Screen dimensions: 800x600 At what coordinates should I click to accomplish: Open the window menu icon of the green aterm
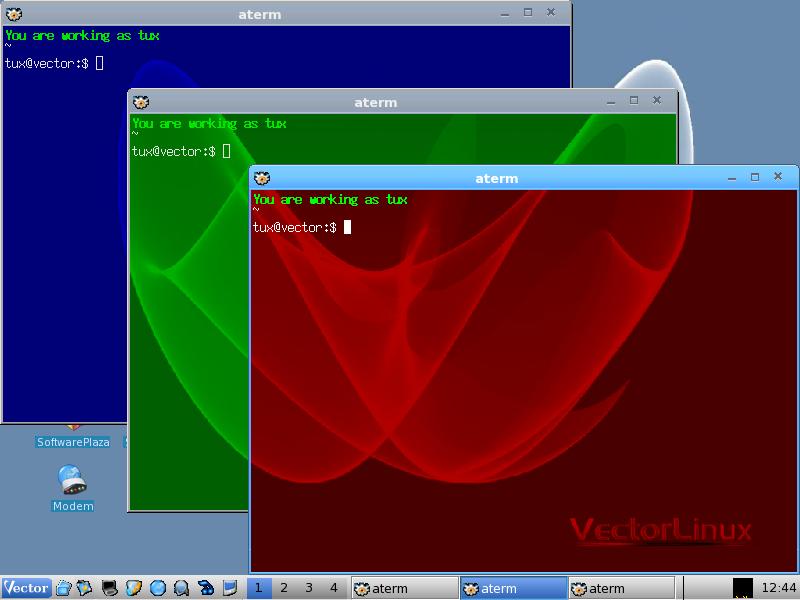[x=141, y=102]
